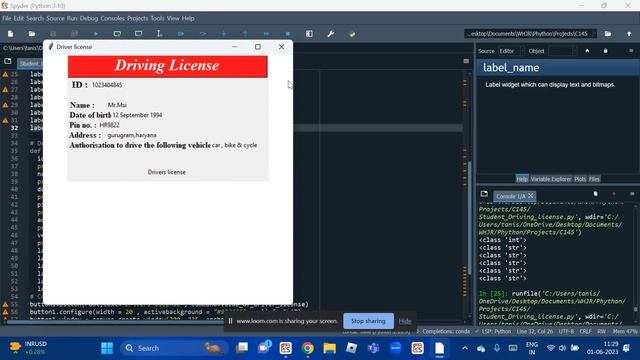
Task: Click the Stop debugging square icon
Action: tap(288, 34)
